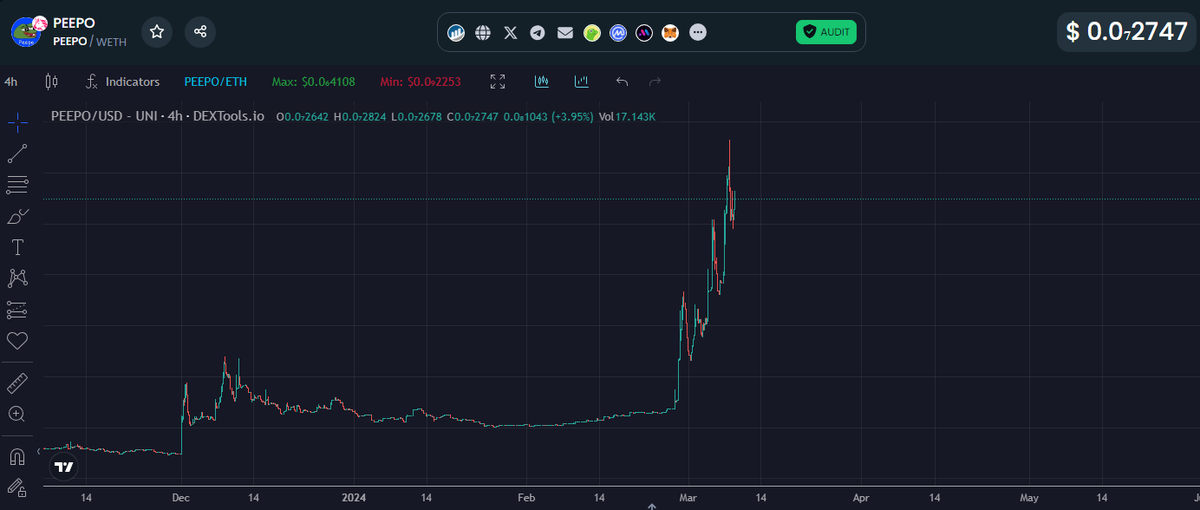Image resolution: width=1200 pixels, height=510 pixels.
Task: Click the Min price $0.0₈2253 label
Action: [421, 82]
